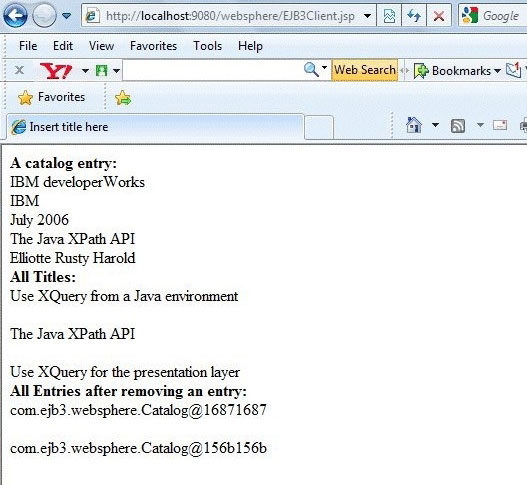Click the 'IBM developerWorks' text line

point(77,182)
